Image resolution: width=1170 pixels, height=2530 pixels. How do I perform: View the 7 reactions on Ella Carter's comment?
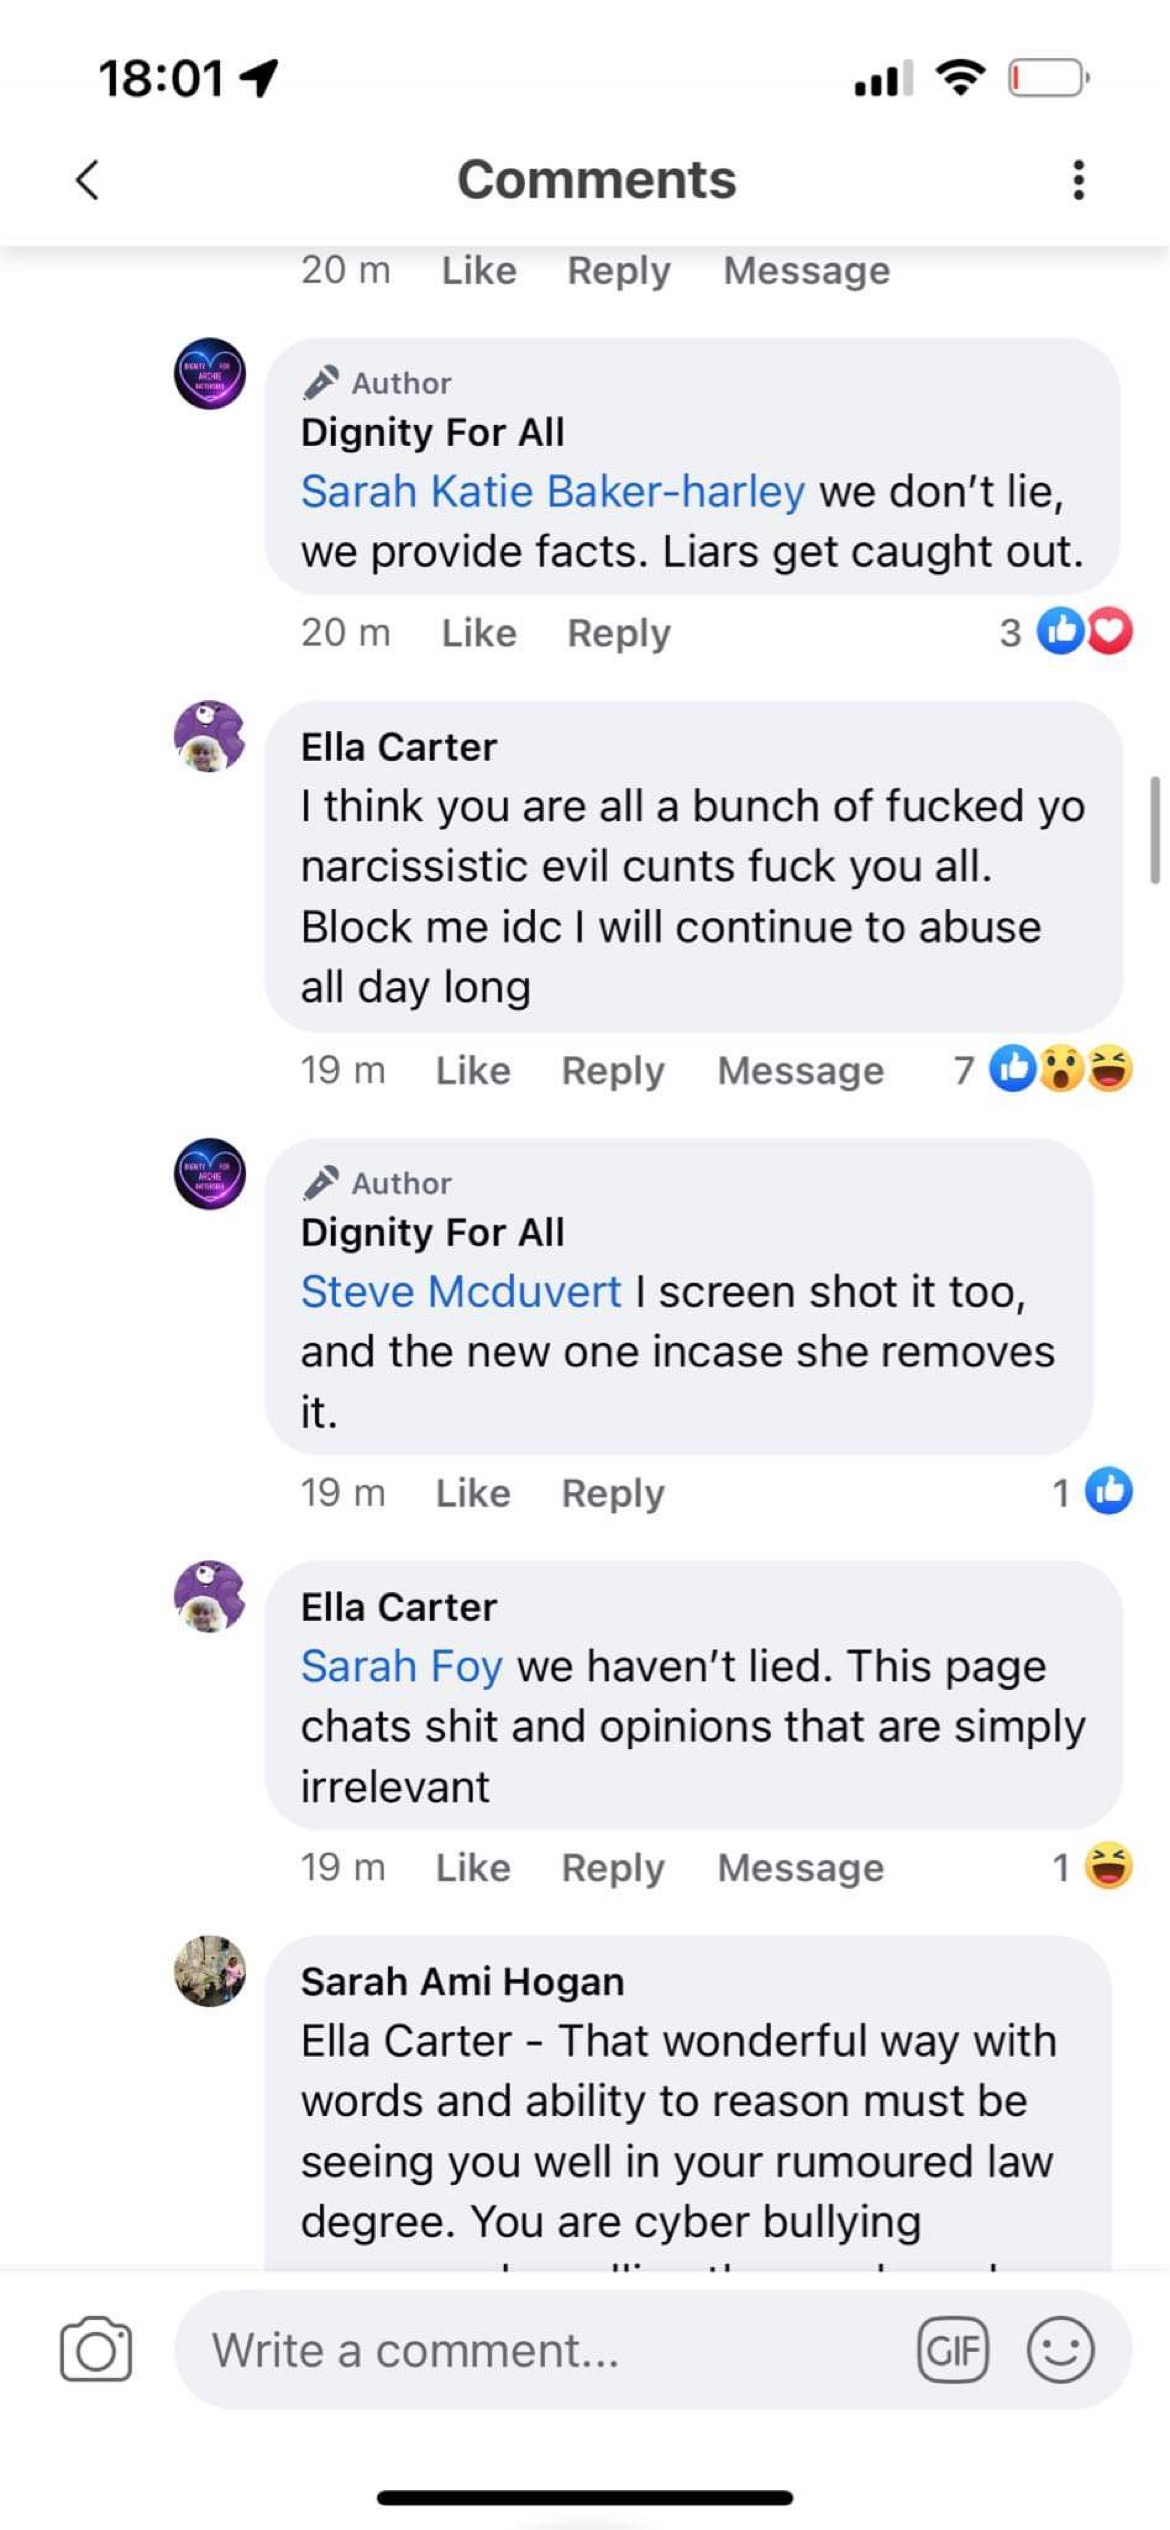[1043, 1069]
